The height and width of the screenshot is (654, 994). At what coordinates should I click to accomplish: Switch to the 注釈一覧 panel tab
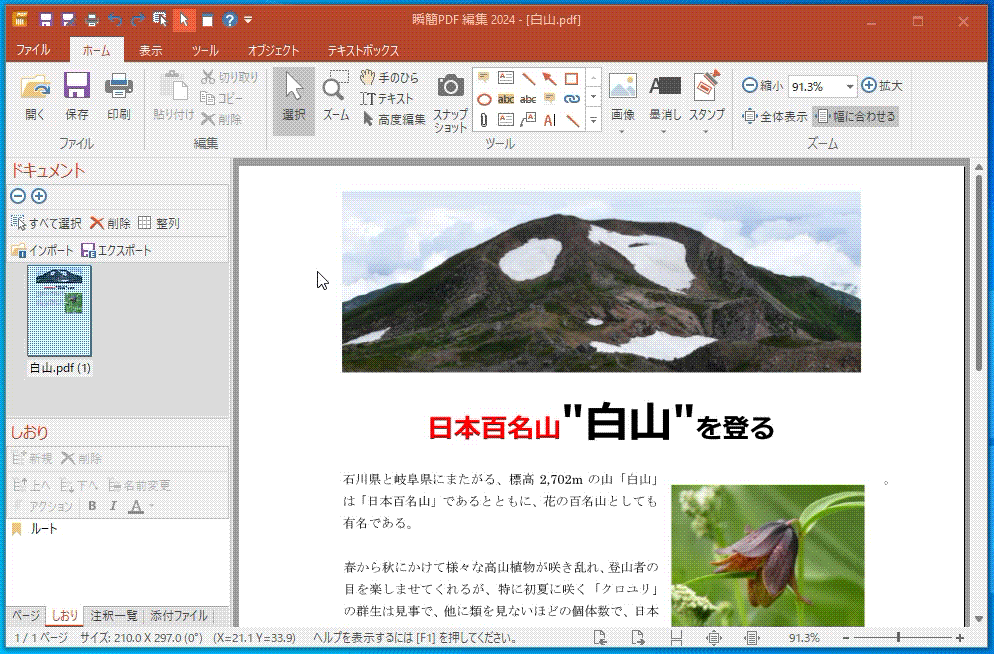(114, 615)
